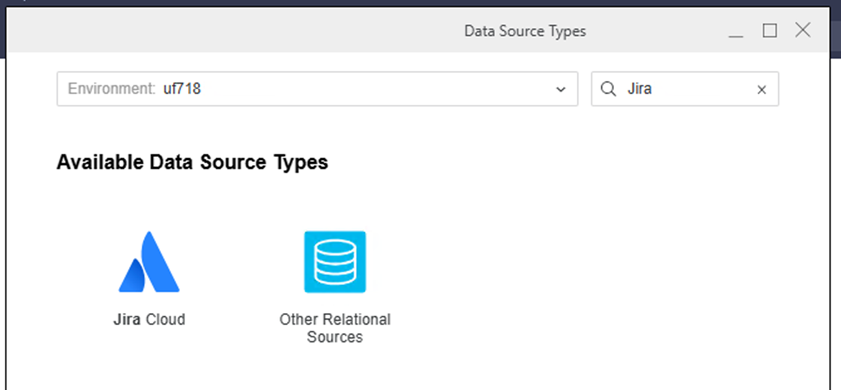Click the Environment: field label

click(x=112, y=89)
